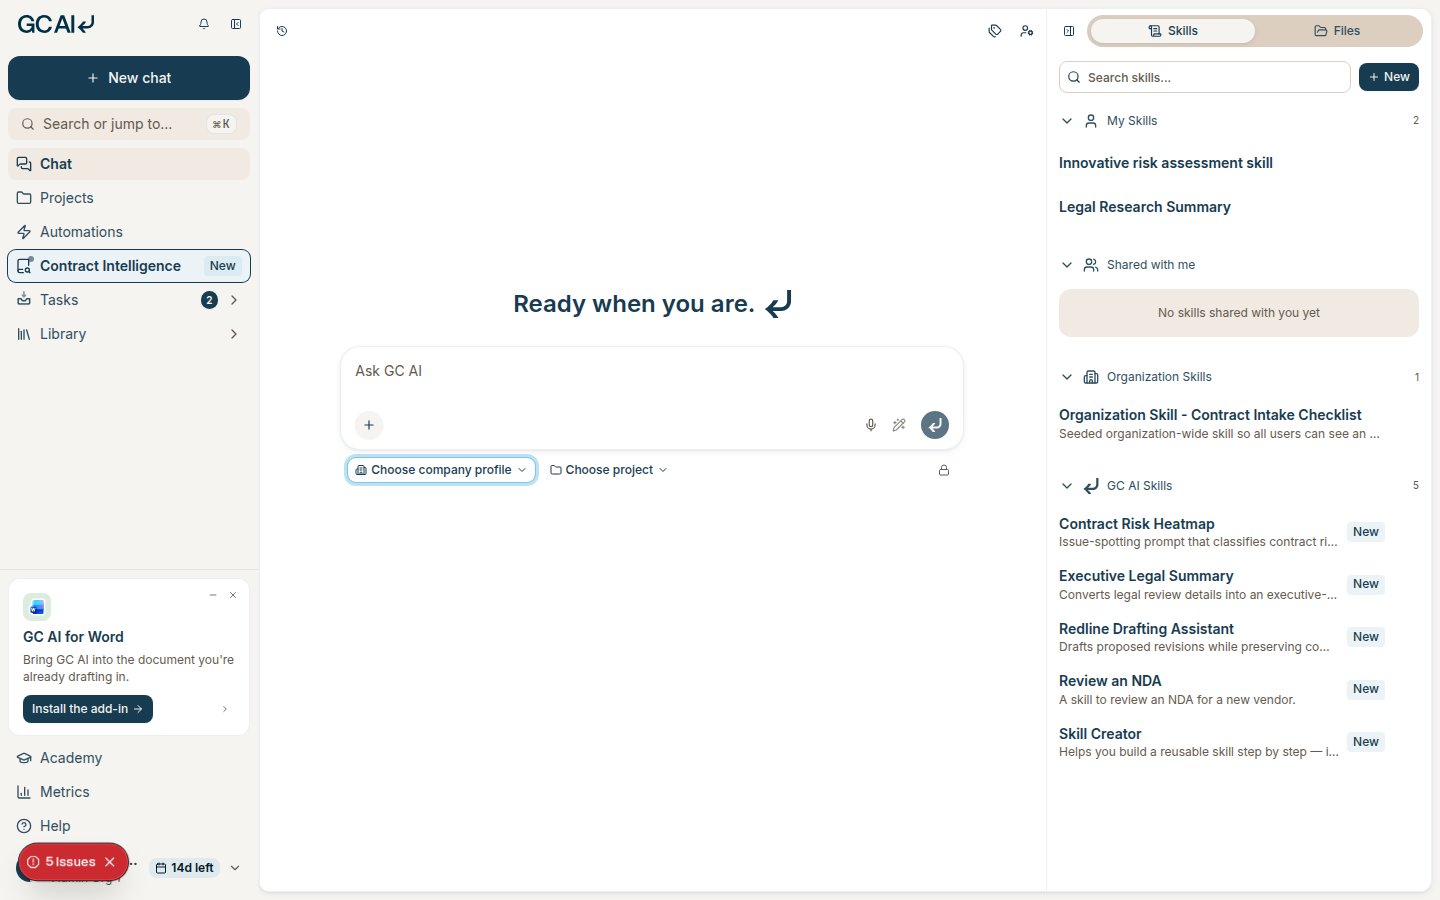Click the Search skills field
Viewport: 1440px width, 900px height.
1205,77
